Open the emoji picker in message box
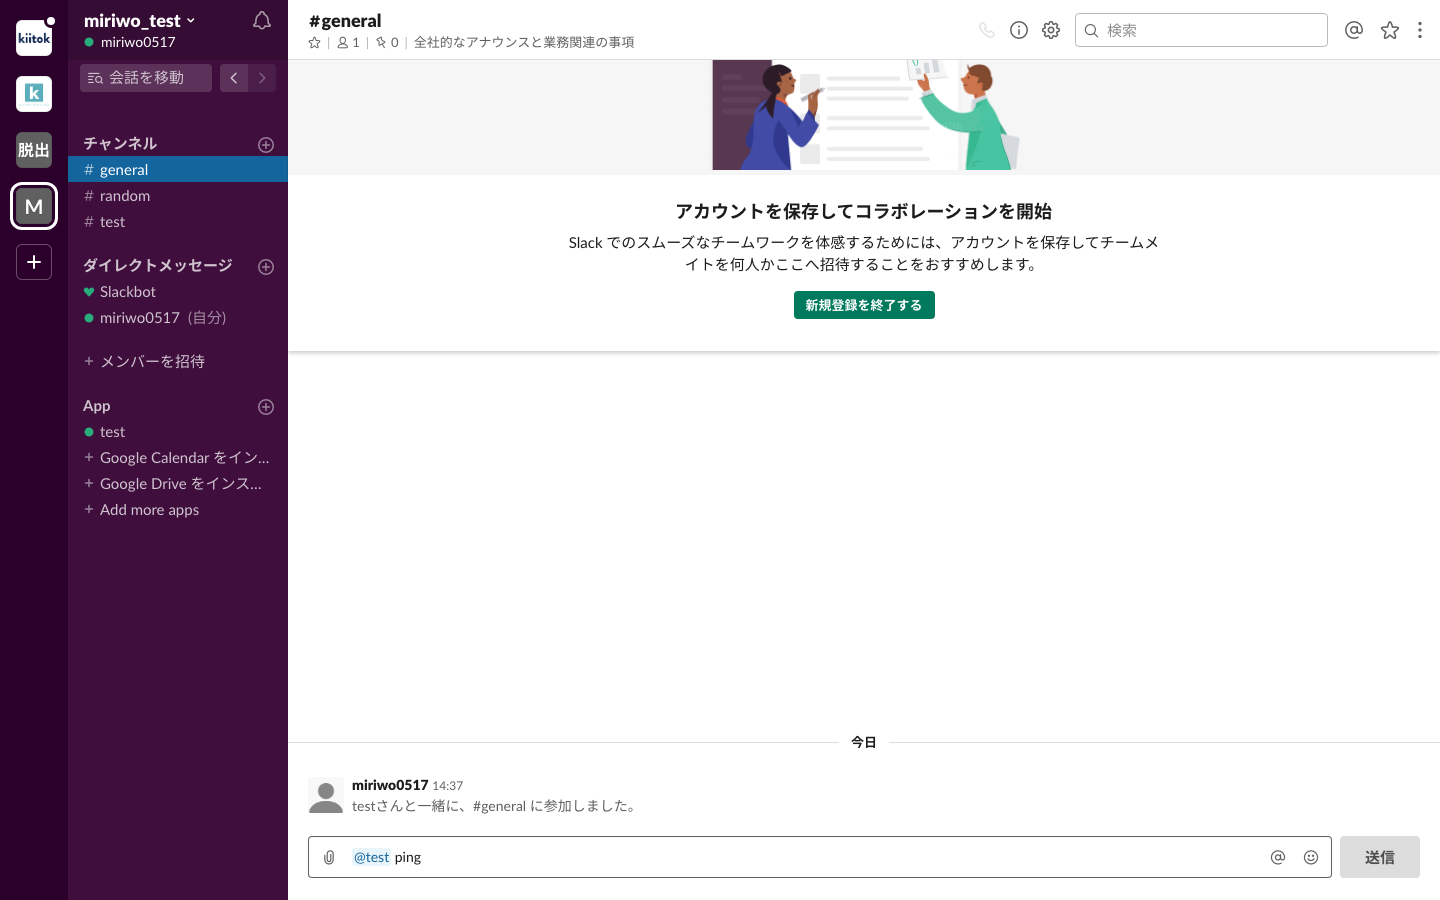Image resolution: width=1440 pixels, height=900 pixels. pyautogui.click(x=1311, y=857)
